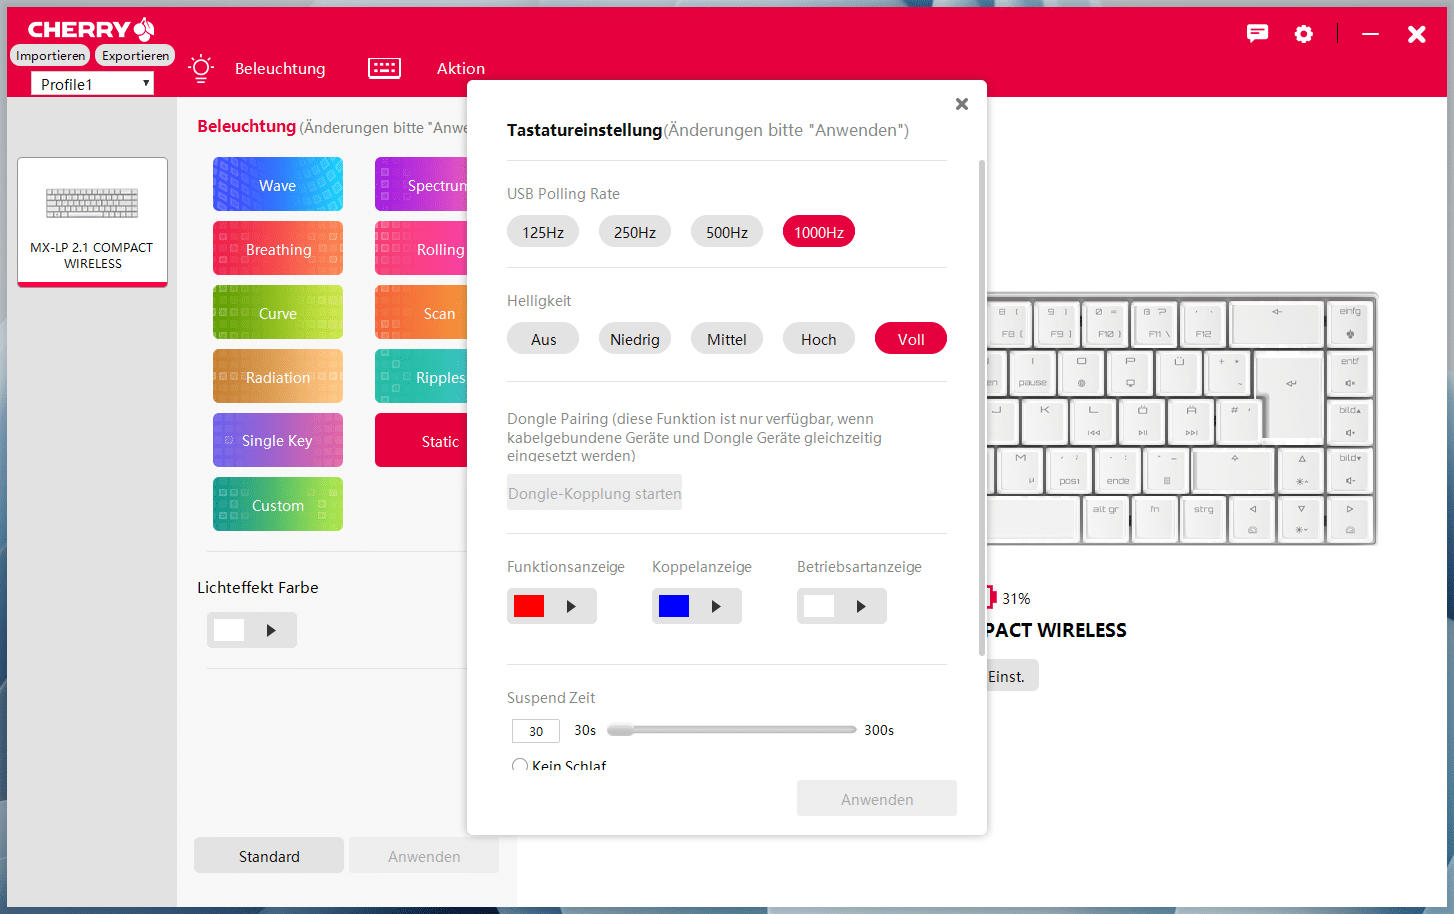
Task: Open the Aktion tab
Action: point(460,68)
